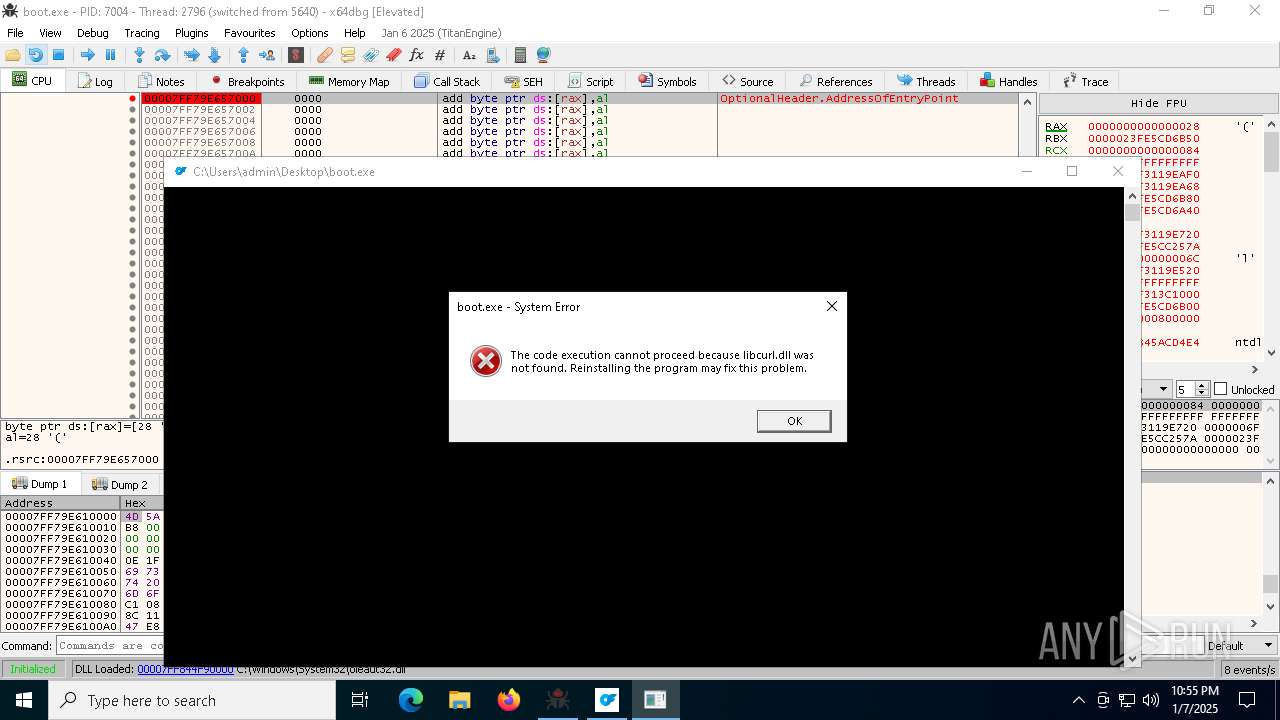
Task: Click the globe toolbar icon
Action: [544, 55]
